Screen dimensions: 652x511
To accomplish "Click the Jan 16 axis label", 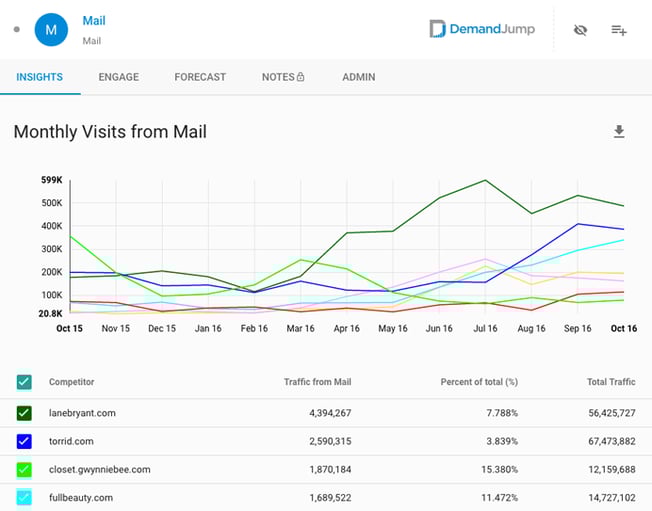I will 208,328.
